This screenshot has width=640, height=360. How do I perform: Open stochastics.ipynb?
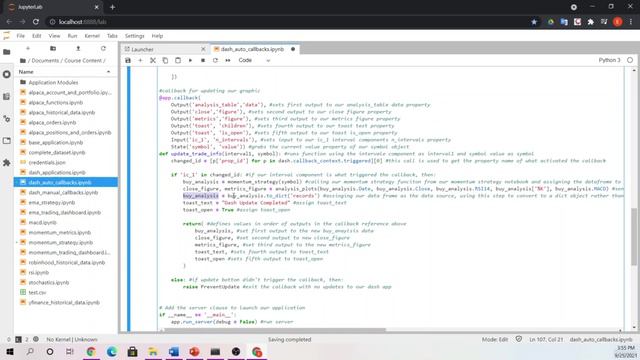pos(49,282)
